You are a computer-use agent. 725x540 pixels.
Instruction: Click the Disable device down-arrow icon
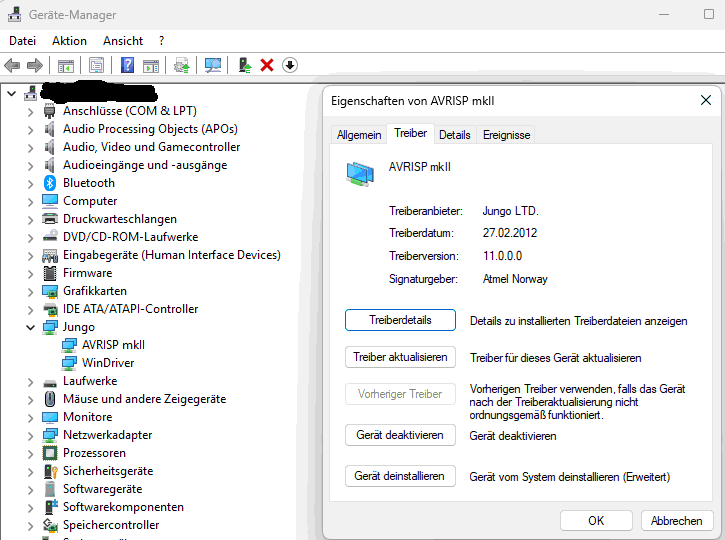point(290,65)
